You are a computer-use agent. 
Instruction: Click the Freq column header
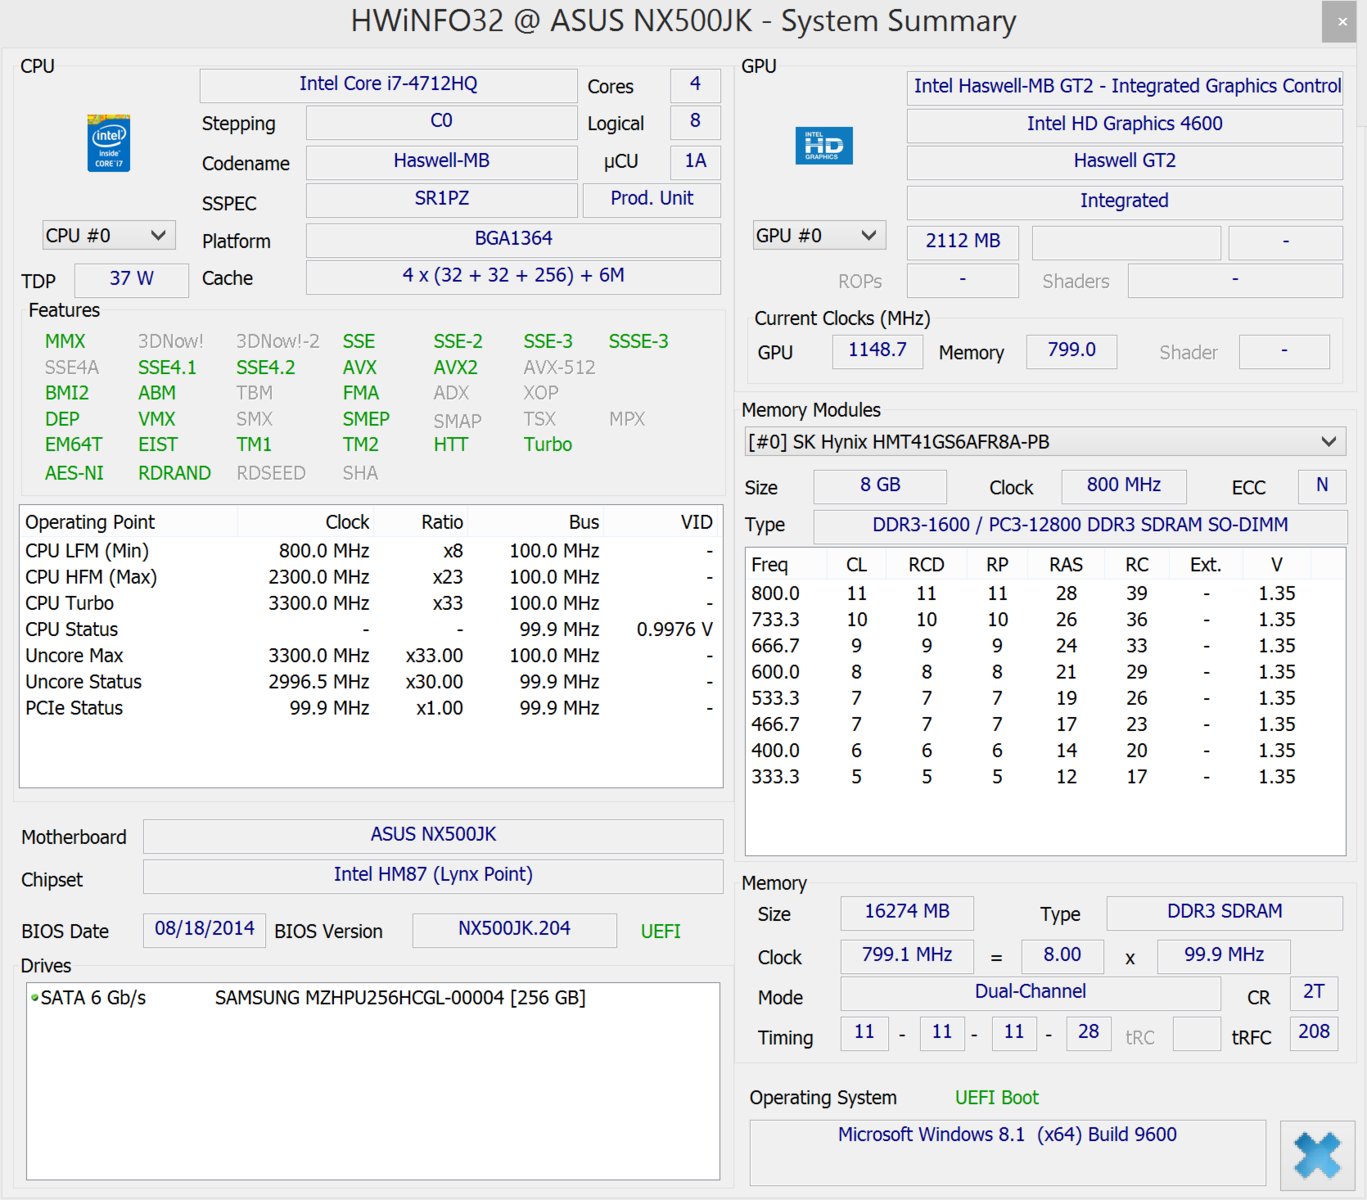771,565
